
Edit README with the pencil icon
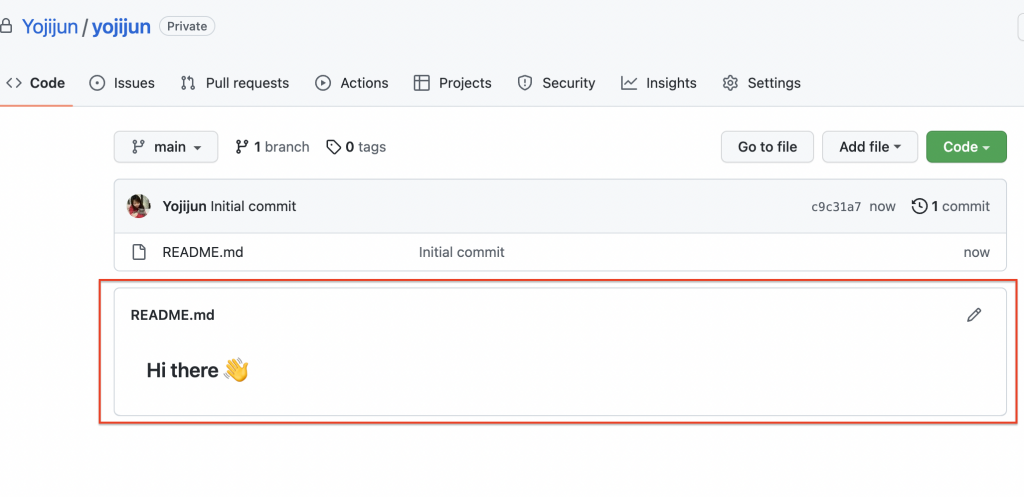(974, 315)
